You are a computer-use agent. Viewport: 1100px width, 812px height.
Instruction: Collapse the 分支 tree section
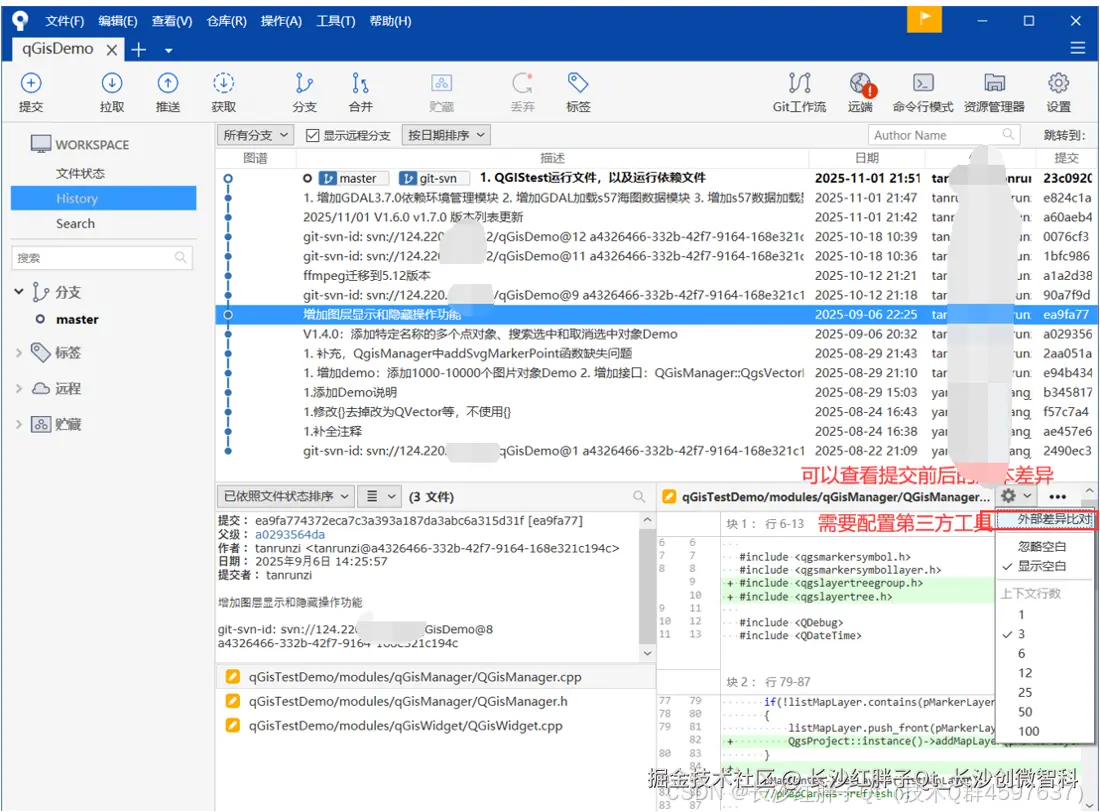(x=19, y=291)
